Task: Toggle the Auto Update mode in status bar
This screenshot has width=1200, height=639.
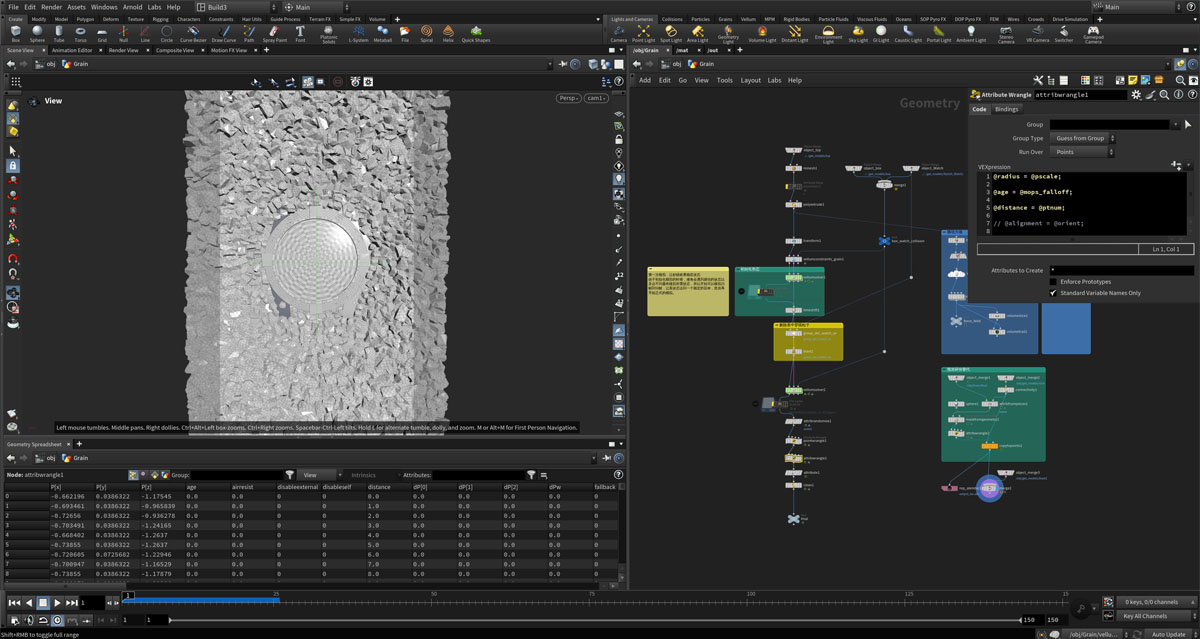Action: click(1167, 634)
